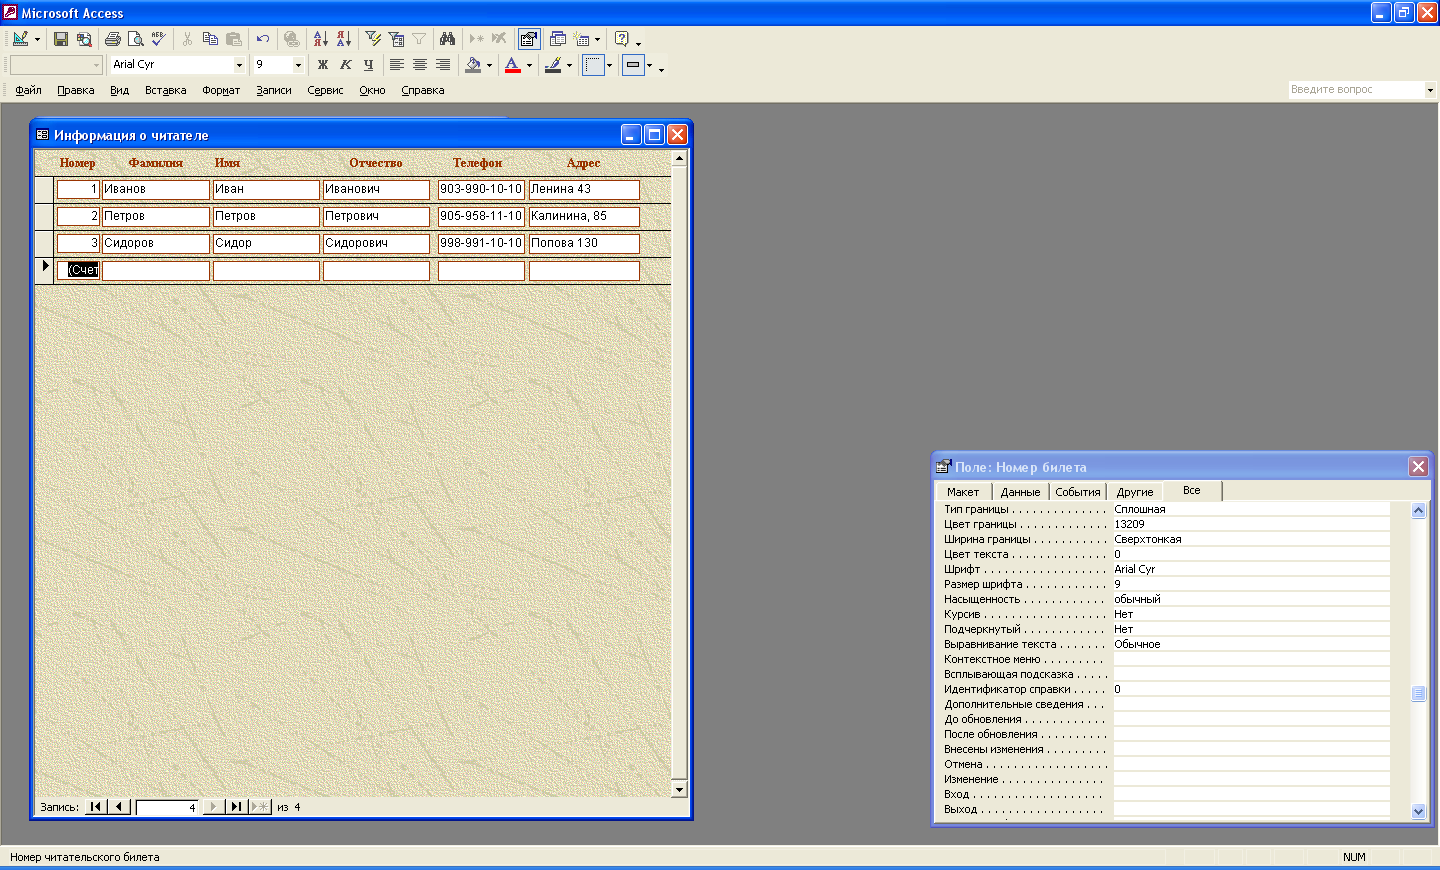Click the Undo arrow icon
The width and height of the screenshot is (1440, 870).
pos(263,39)
